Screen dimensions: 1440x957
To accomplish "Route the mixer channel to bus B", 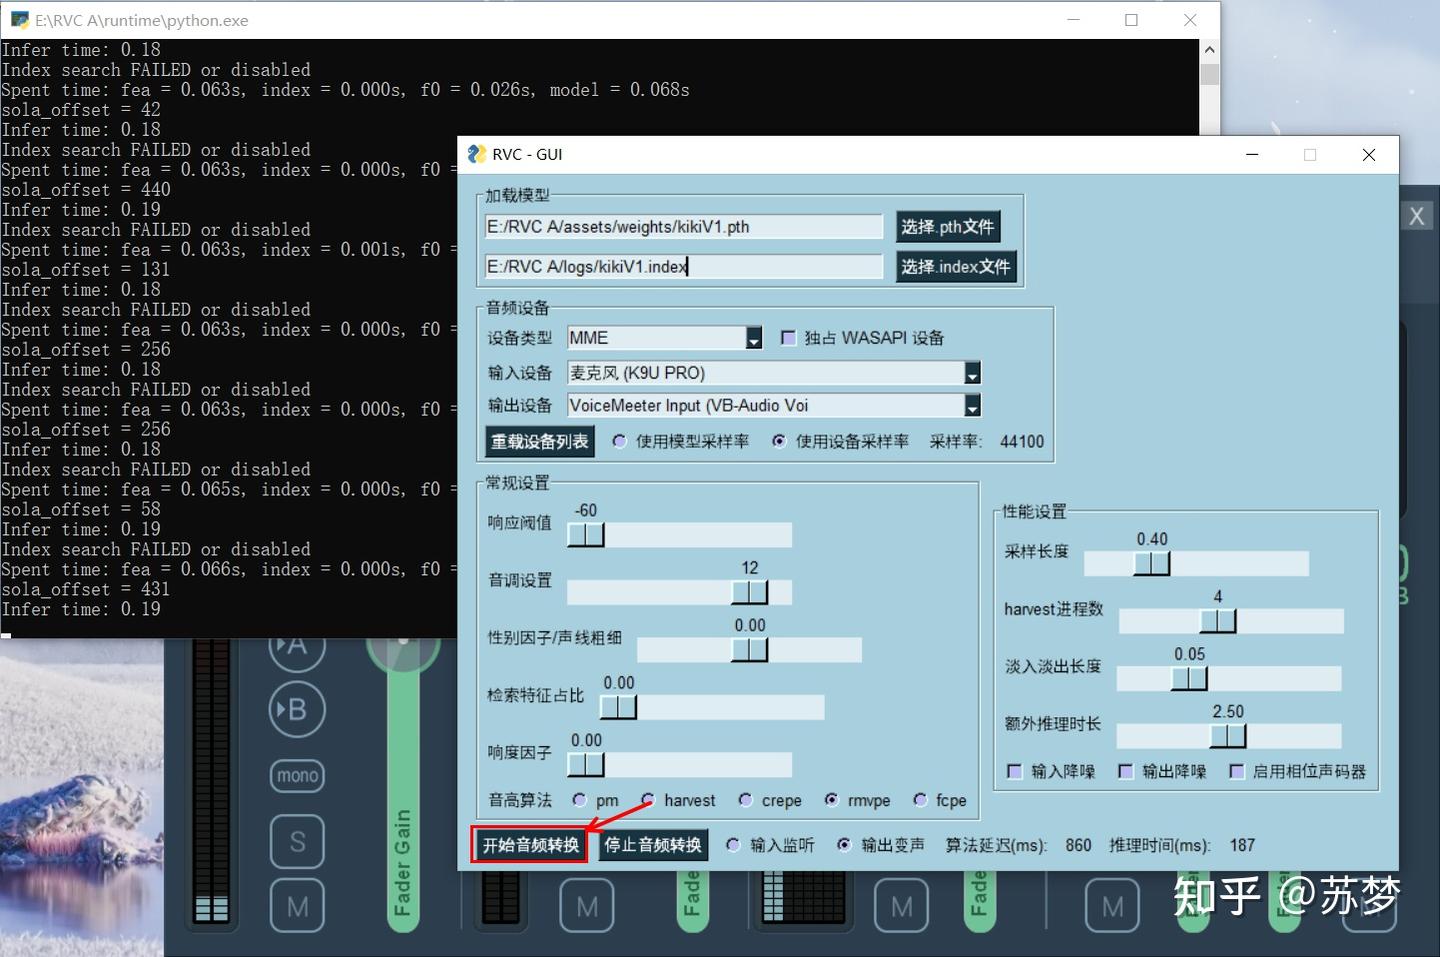I will 296,710.
